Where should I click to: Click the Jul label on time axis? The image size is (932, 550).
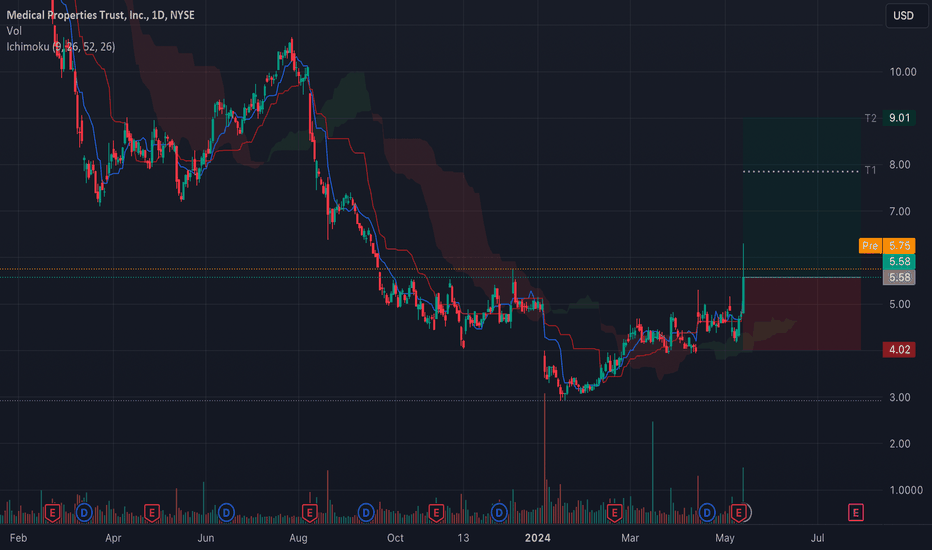pyautogui.click(x=818, y=538)
